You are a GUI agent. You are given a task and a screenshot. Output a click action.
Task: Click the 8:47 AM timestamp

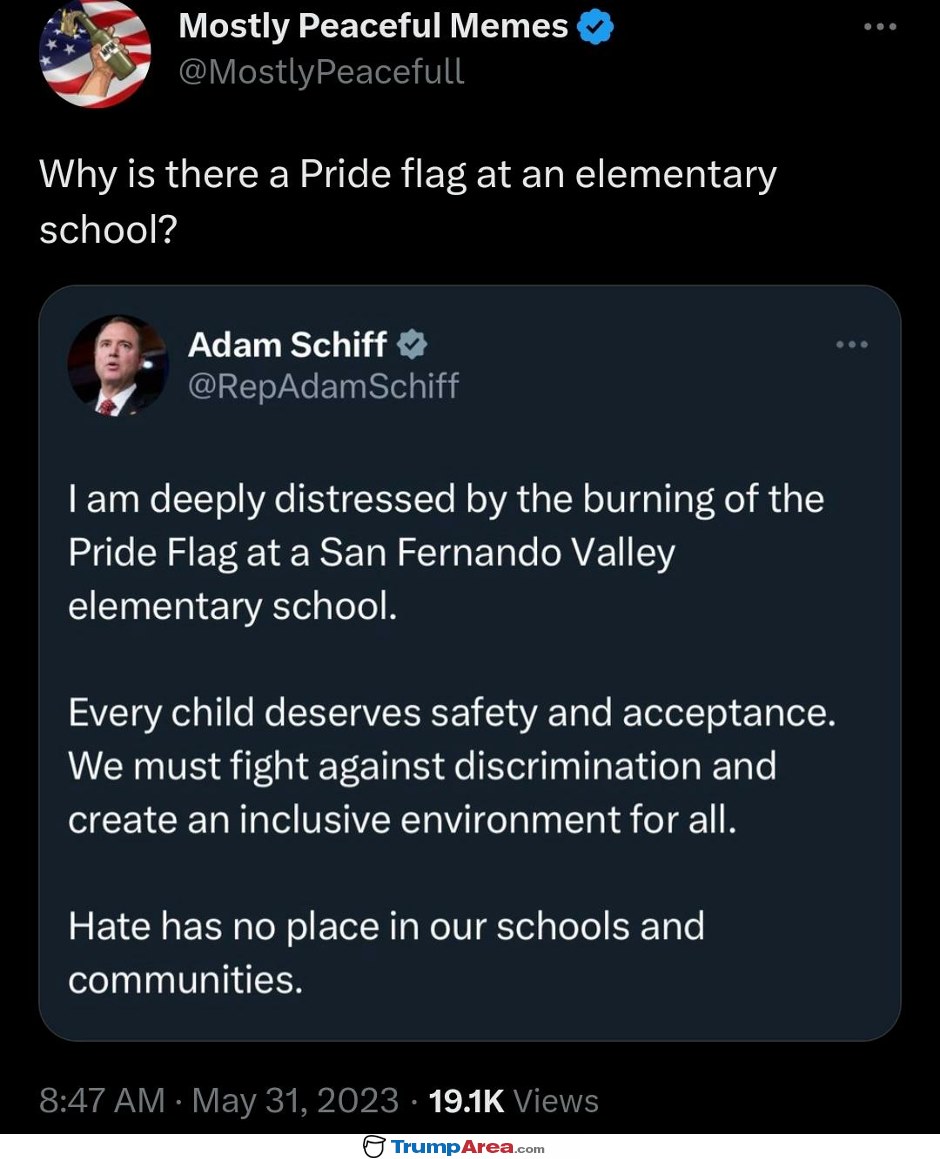[x=102, y=1101]
